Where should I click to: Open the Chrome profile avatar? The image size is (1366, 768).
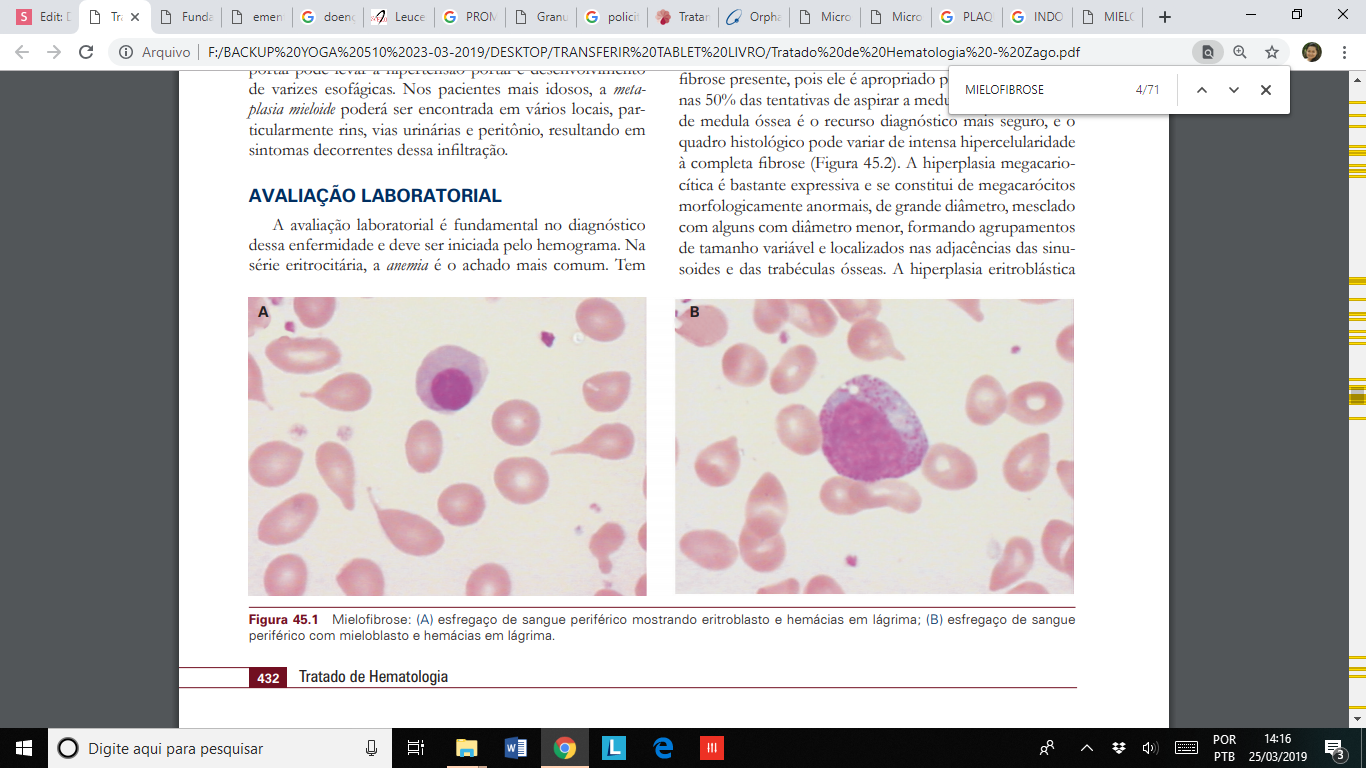coord(1311,52)
